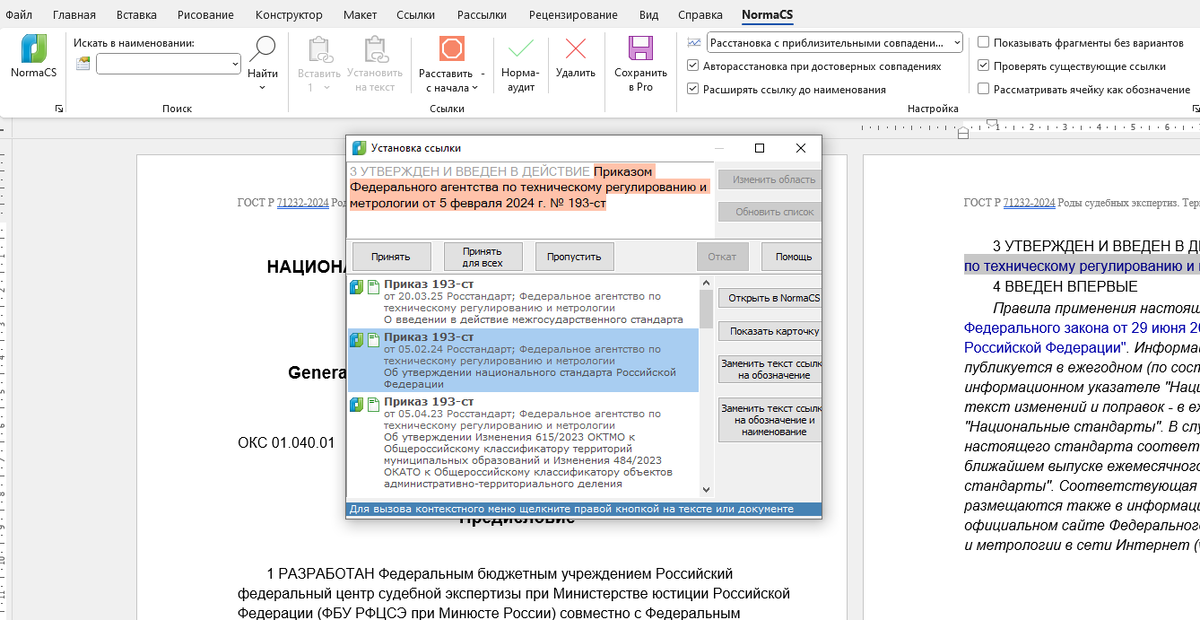Click Заменить текст ссылки на обозначение button

(x=769, y=369)
